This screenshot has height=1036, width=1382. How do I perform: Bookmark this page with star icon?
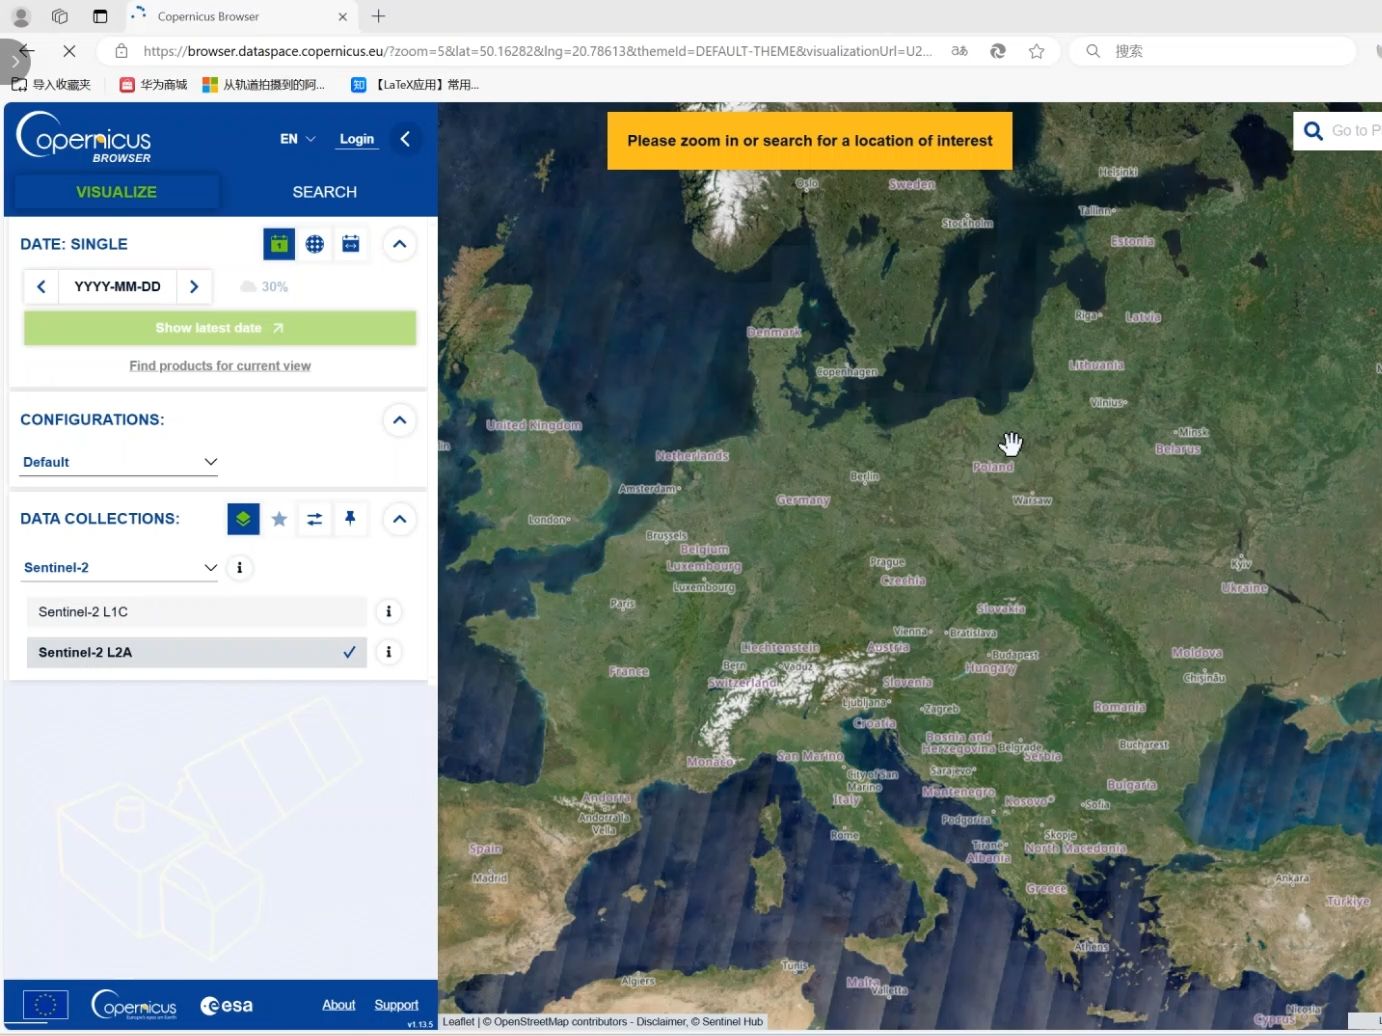pyautogui.click(x=1036, y=51)
